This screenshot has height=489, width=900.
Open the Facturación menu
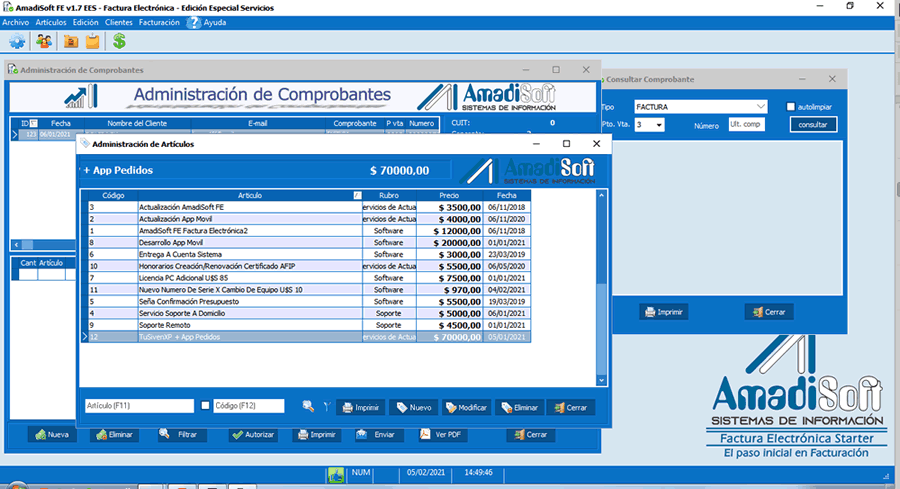[x=159, y=22]
